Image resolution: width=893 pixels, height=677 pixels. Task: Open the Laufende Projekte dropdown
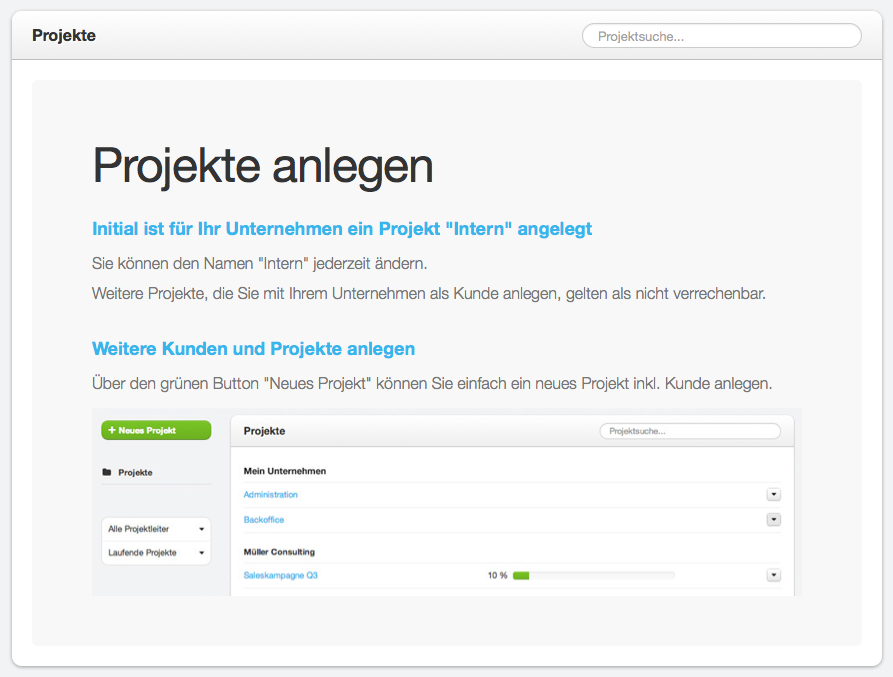coord(156,553)
